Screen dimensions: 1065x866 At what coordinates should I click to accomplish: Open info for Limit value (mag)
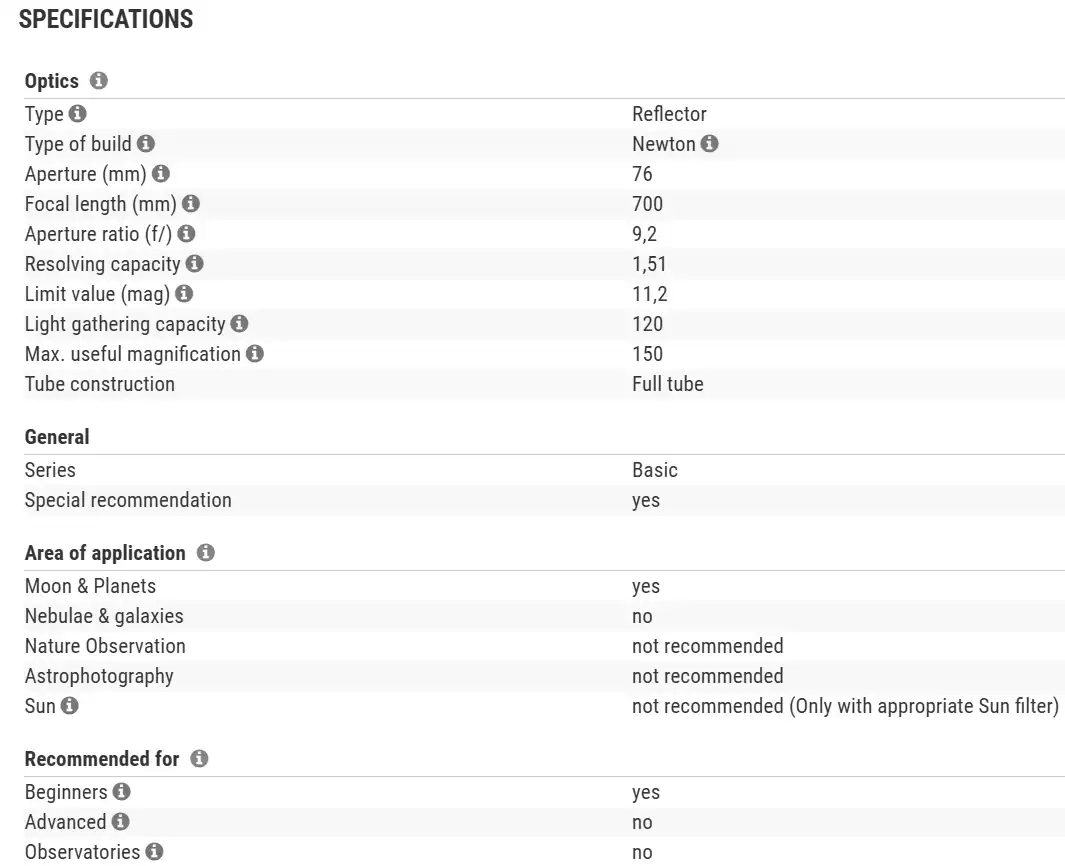[184, 294]
